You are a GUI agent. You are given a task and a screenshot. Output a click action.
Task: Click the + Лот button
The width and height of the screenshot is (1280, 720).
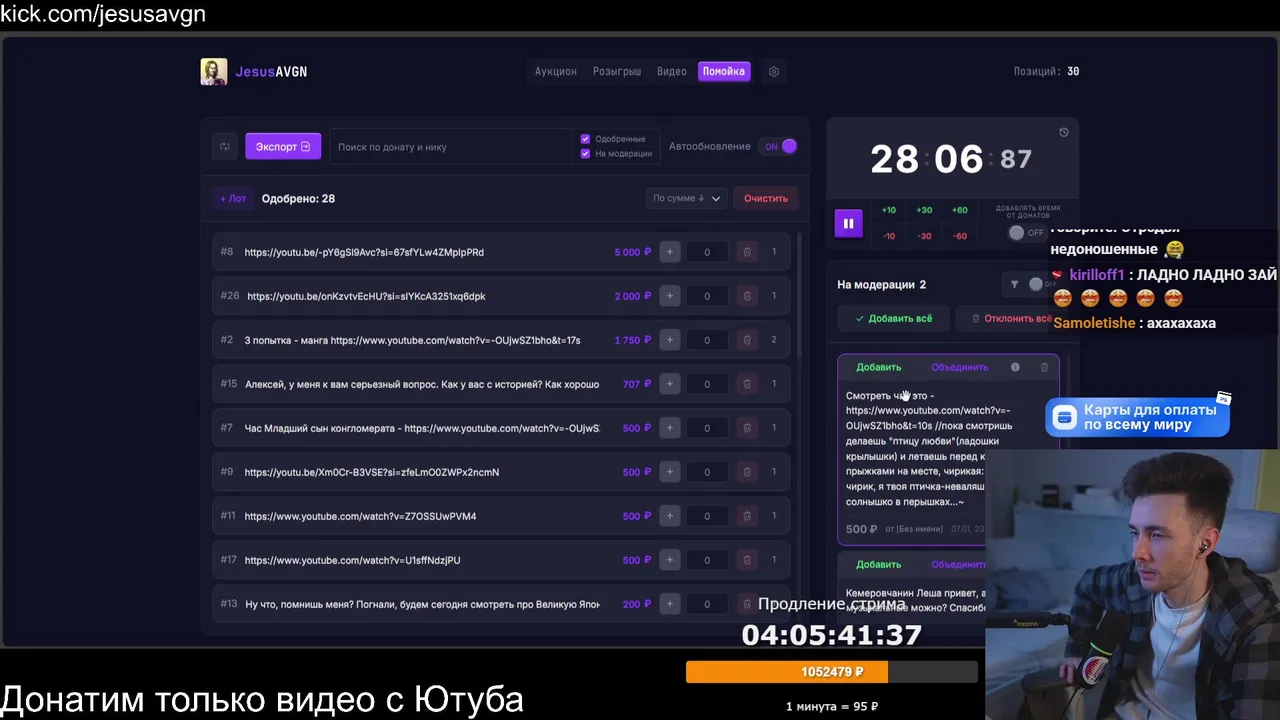click(233, 198)
